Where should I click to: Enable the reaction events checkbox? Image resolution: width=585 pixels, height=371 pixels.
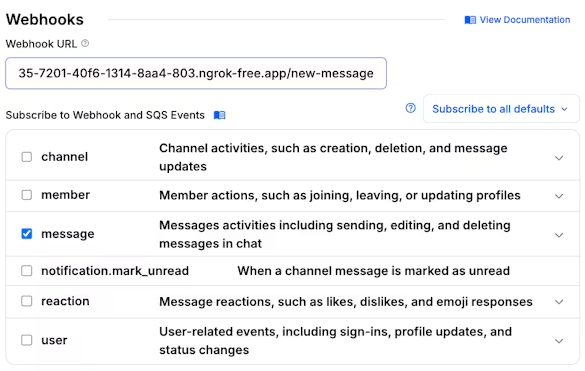tap(26, 301)
